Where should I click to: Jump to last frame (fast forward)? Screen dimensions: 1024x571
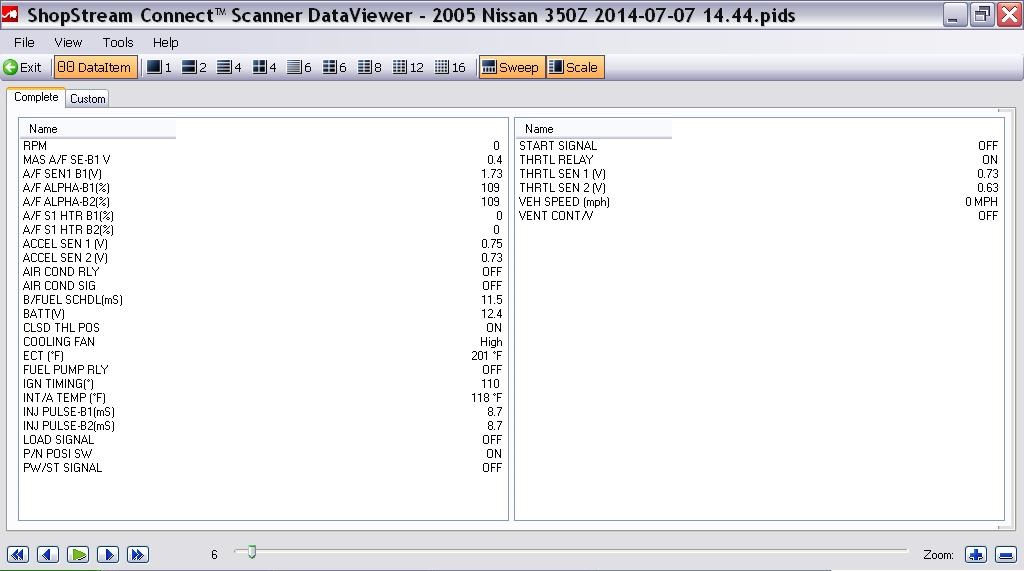click(x=138, y=555)
